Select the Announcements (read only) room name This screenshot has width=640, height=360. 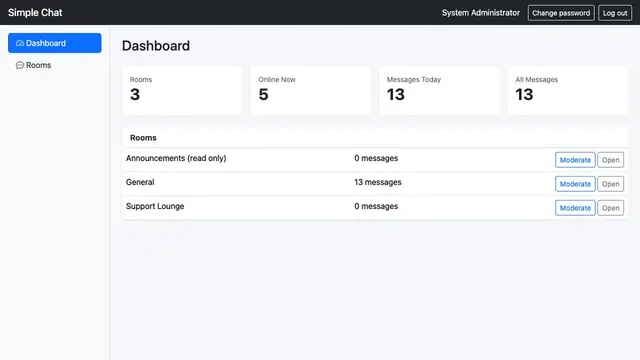tap(176, 158)
